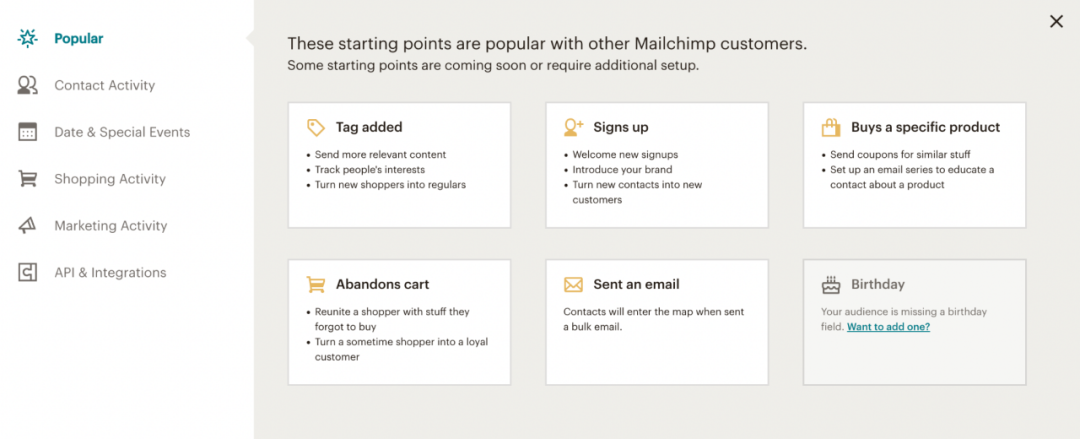This screenshot has width=1080, height=439.
Task: Click the Popular starburst icon
Action: pyautogui.click(x=28, y=39)
